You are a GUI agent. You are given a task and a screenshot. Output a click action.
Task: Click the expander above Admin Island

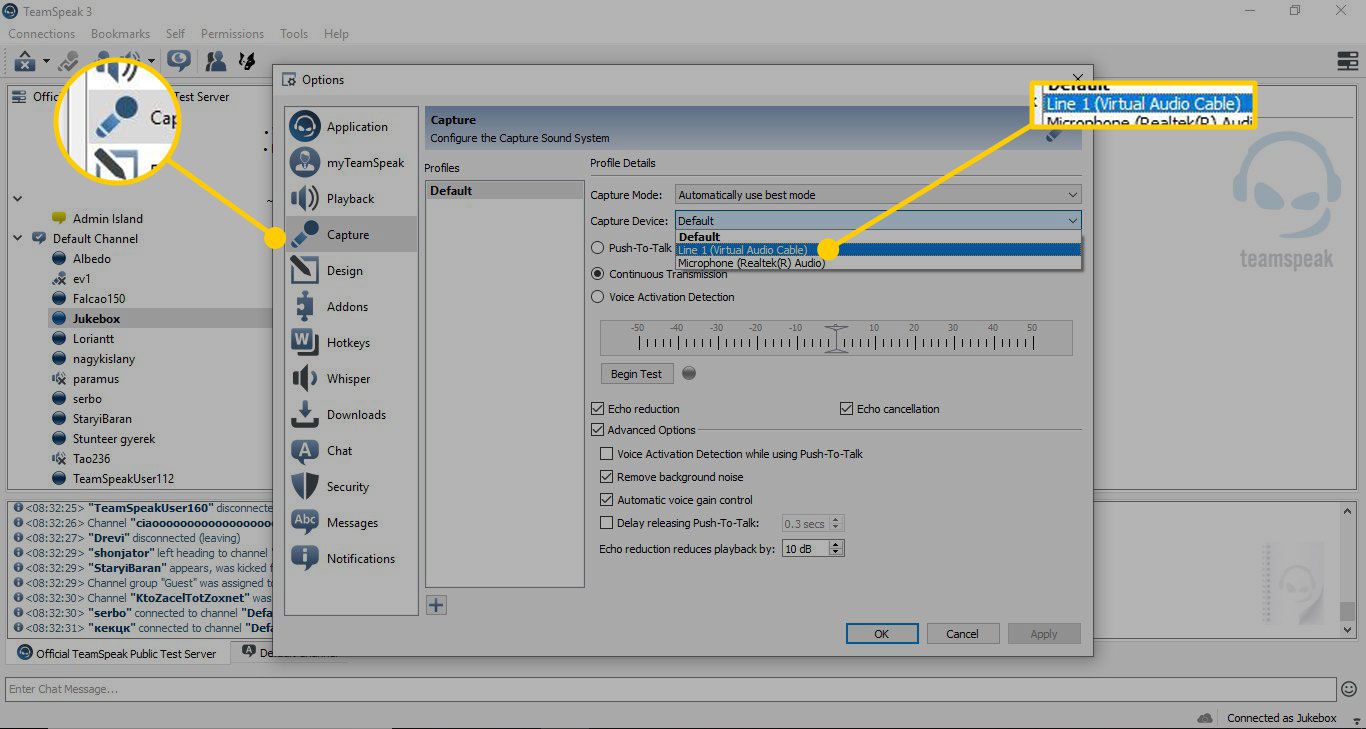click(17, 199)
